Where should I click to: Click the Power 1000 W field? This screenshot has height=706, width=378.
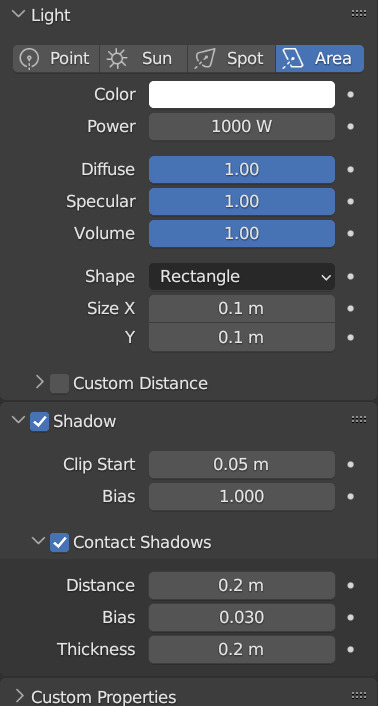click(x=242, y=127)
